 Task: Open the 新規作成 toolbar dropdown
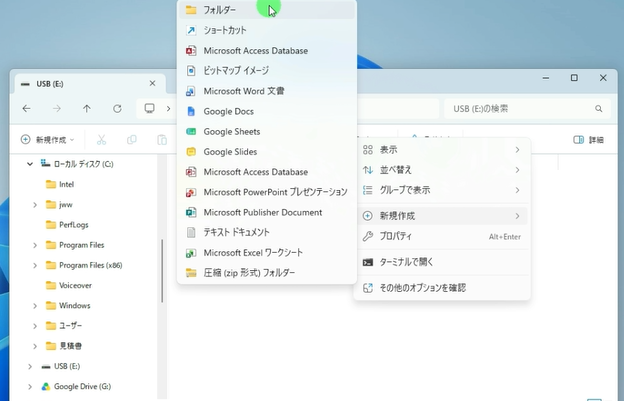47,140
